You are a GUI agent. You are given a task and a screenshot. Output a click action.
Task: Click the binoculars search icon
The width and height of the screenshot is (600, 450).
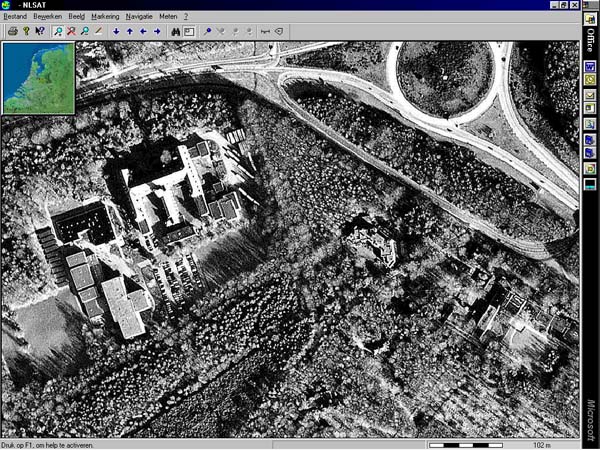point(174,31)
